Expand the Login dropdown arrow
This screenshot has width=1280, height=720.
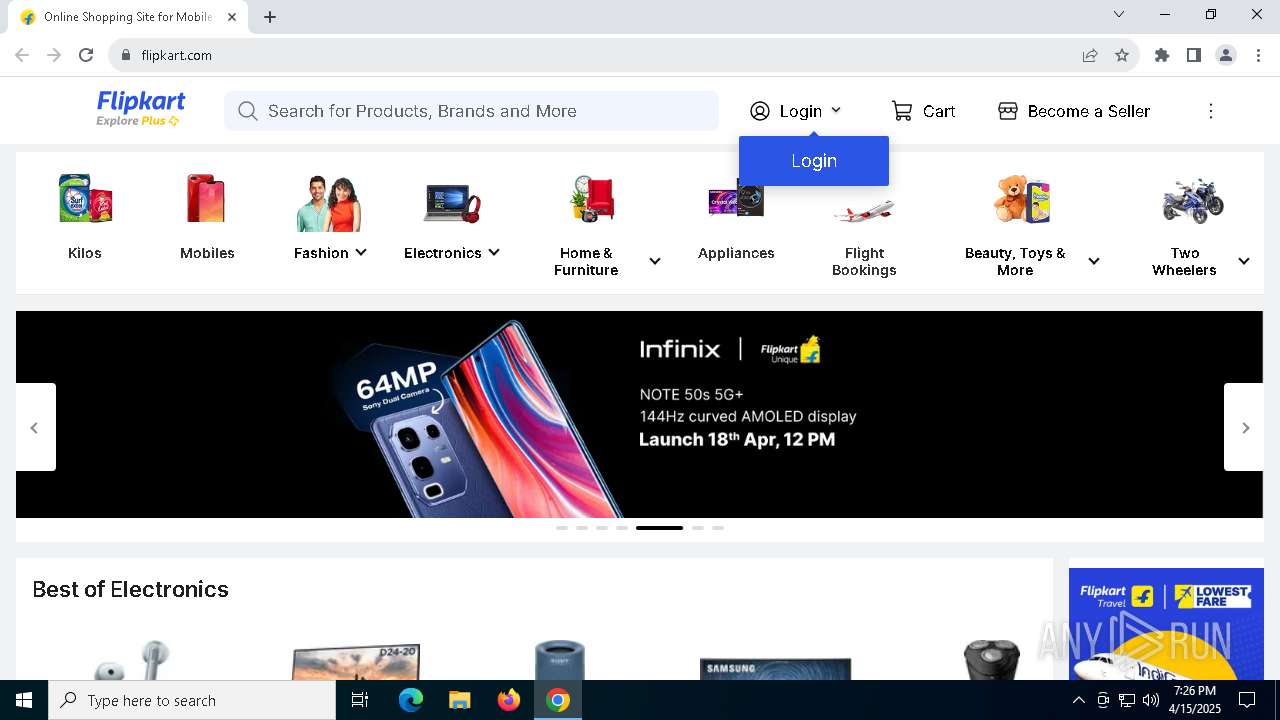point(836,111)
